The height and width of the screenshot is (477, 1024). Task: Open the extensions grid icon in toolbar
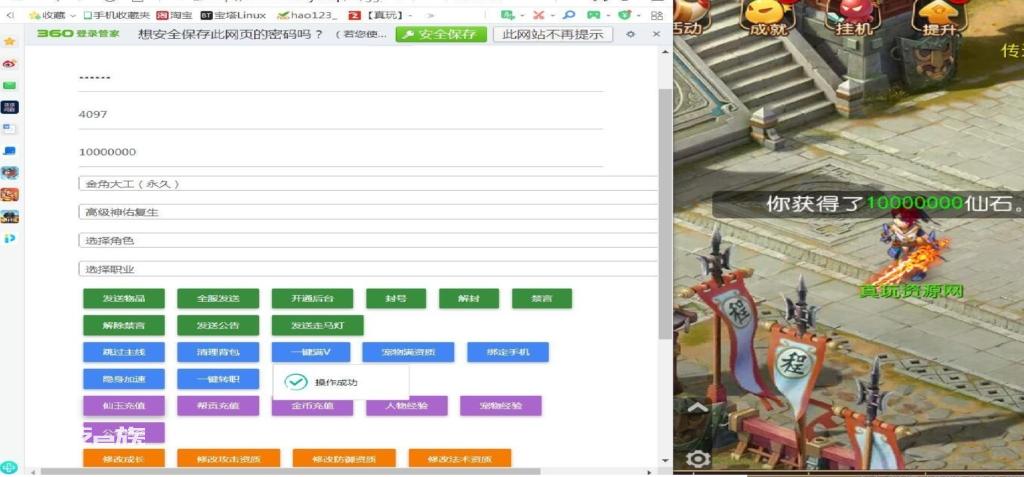click(x=657, y=14)
